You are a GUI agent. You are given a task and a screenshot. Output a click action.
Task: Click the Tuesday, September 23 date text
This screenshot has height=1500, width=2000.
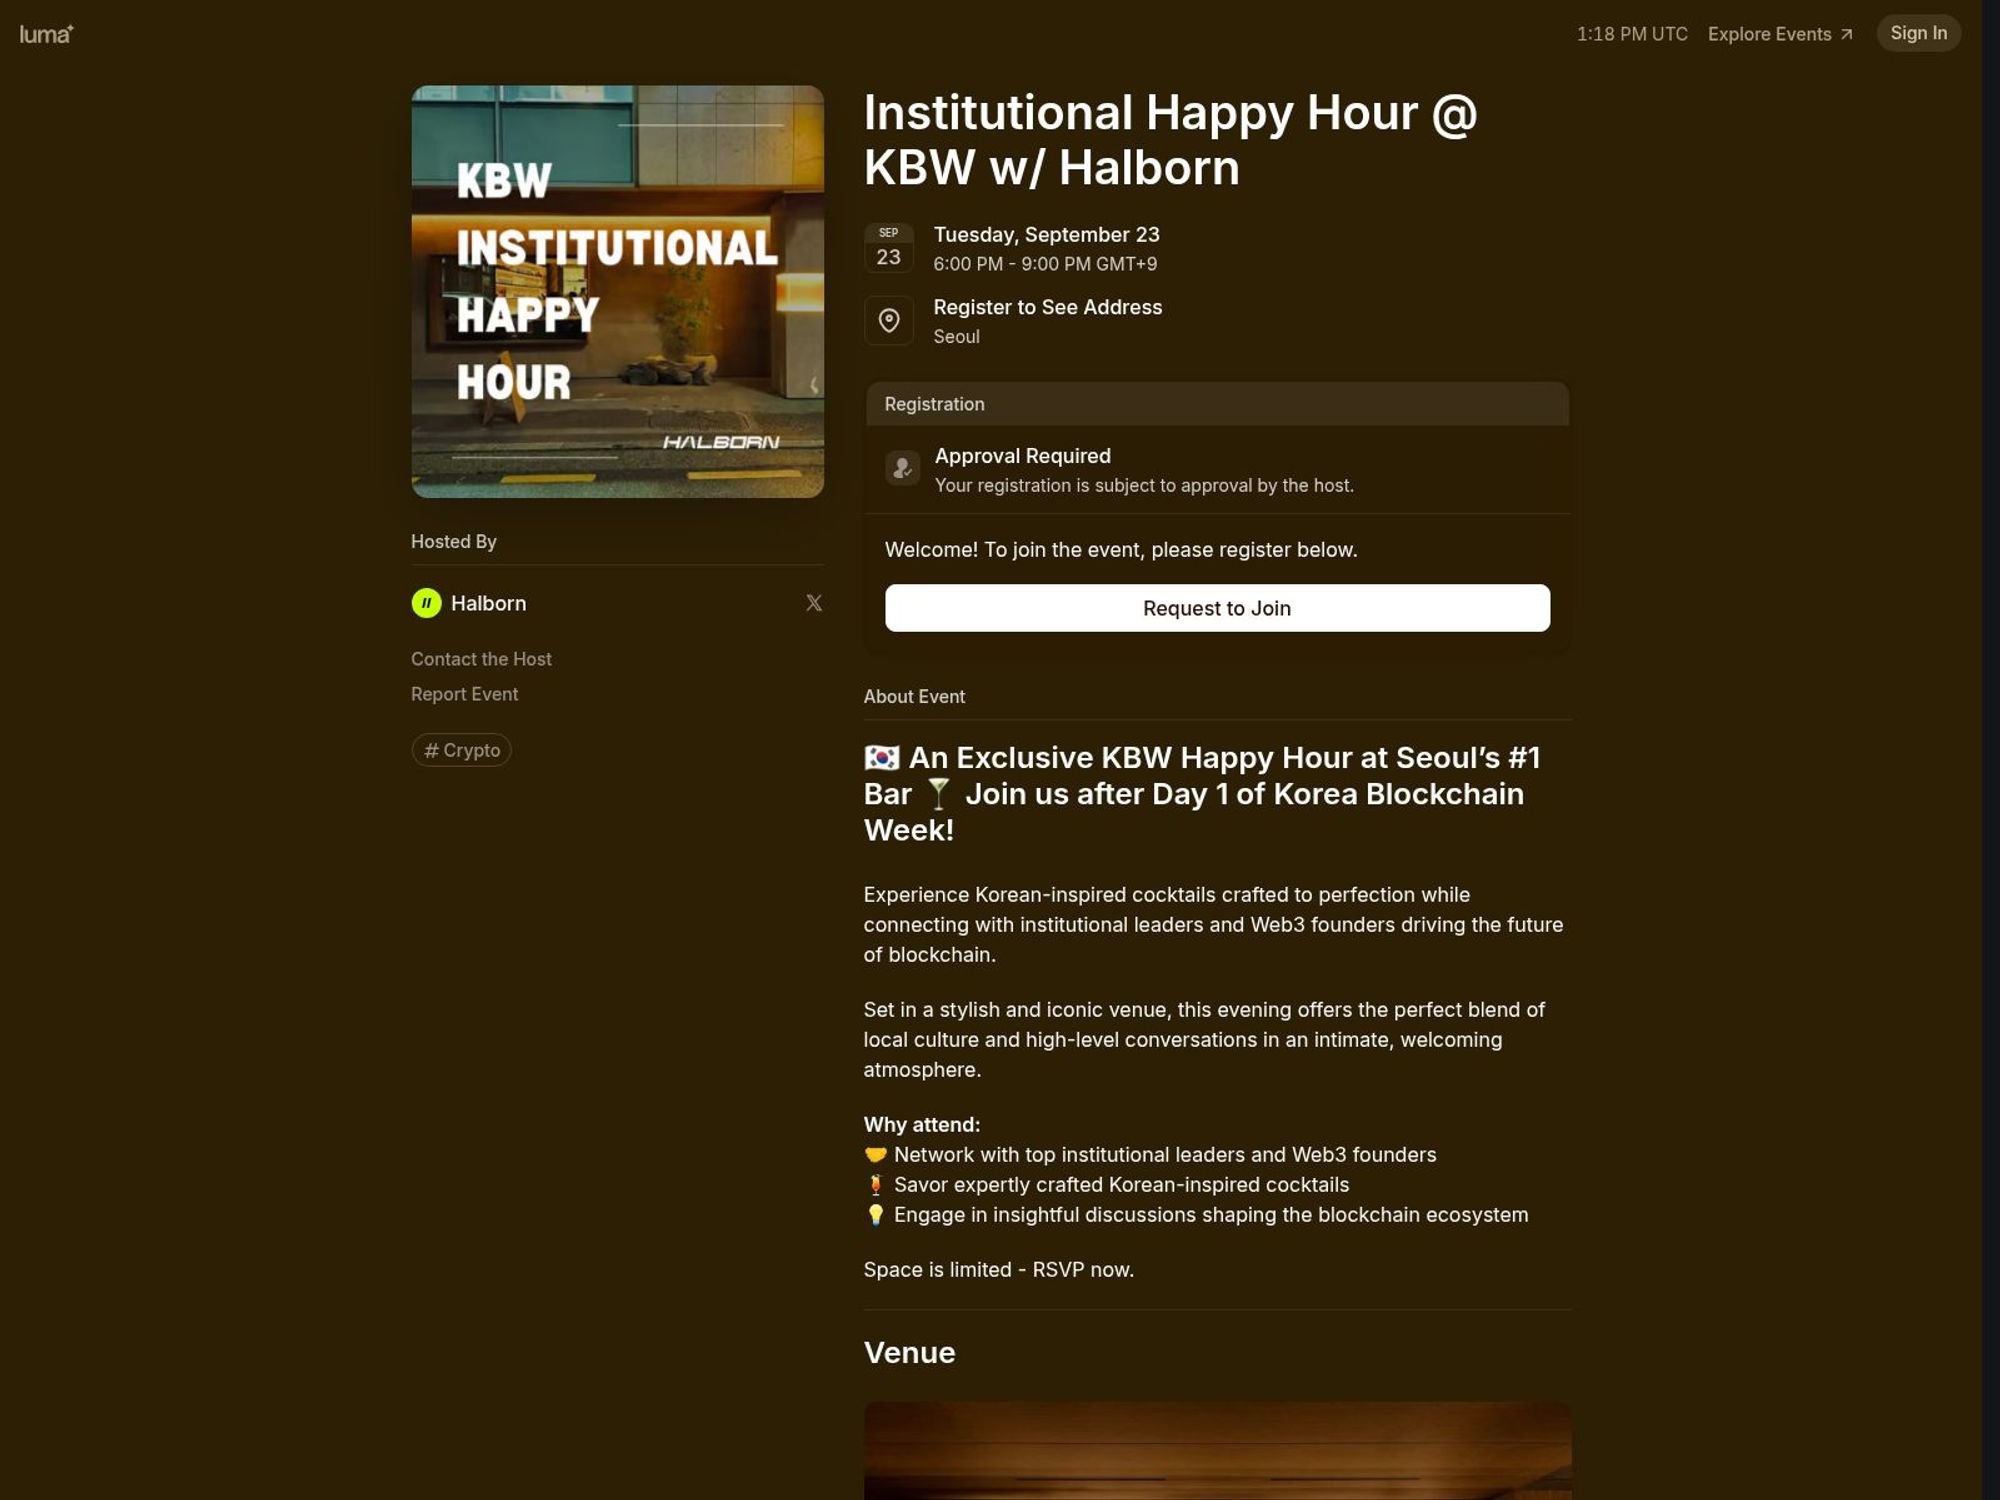[x=1046, y=234]
